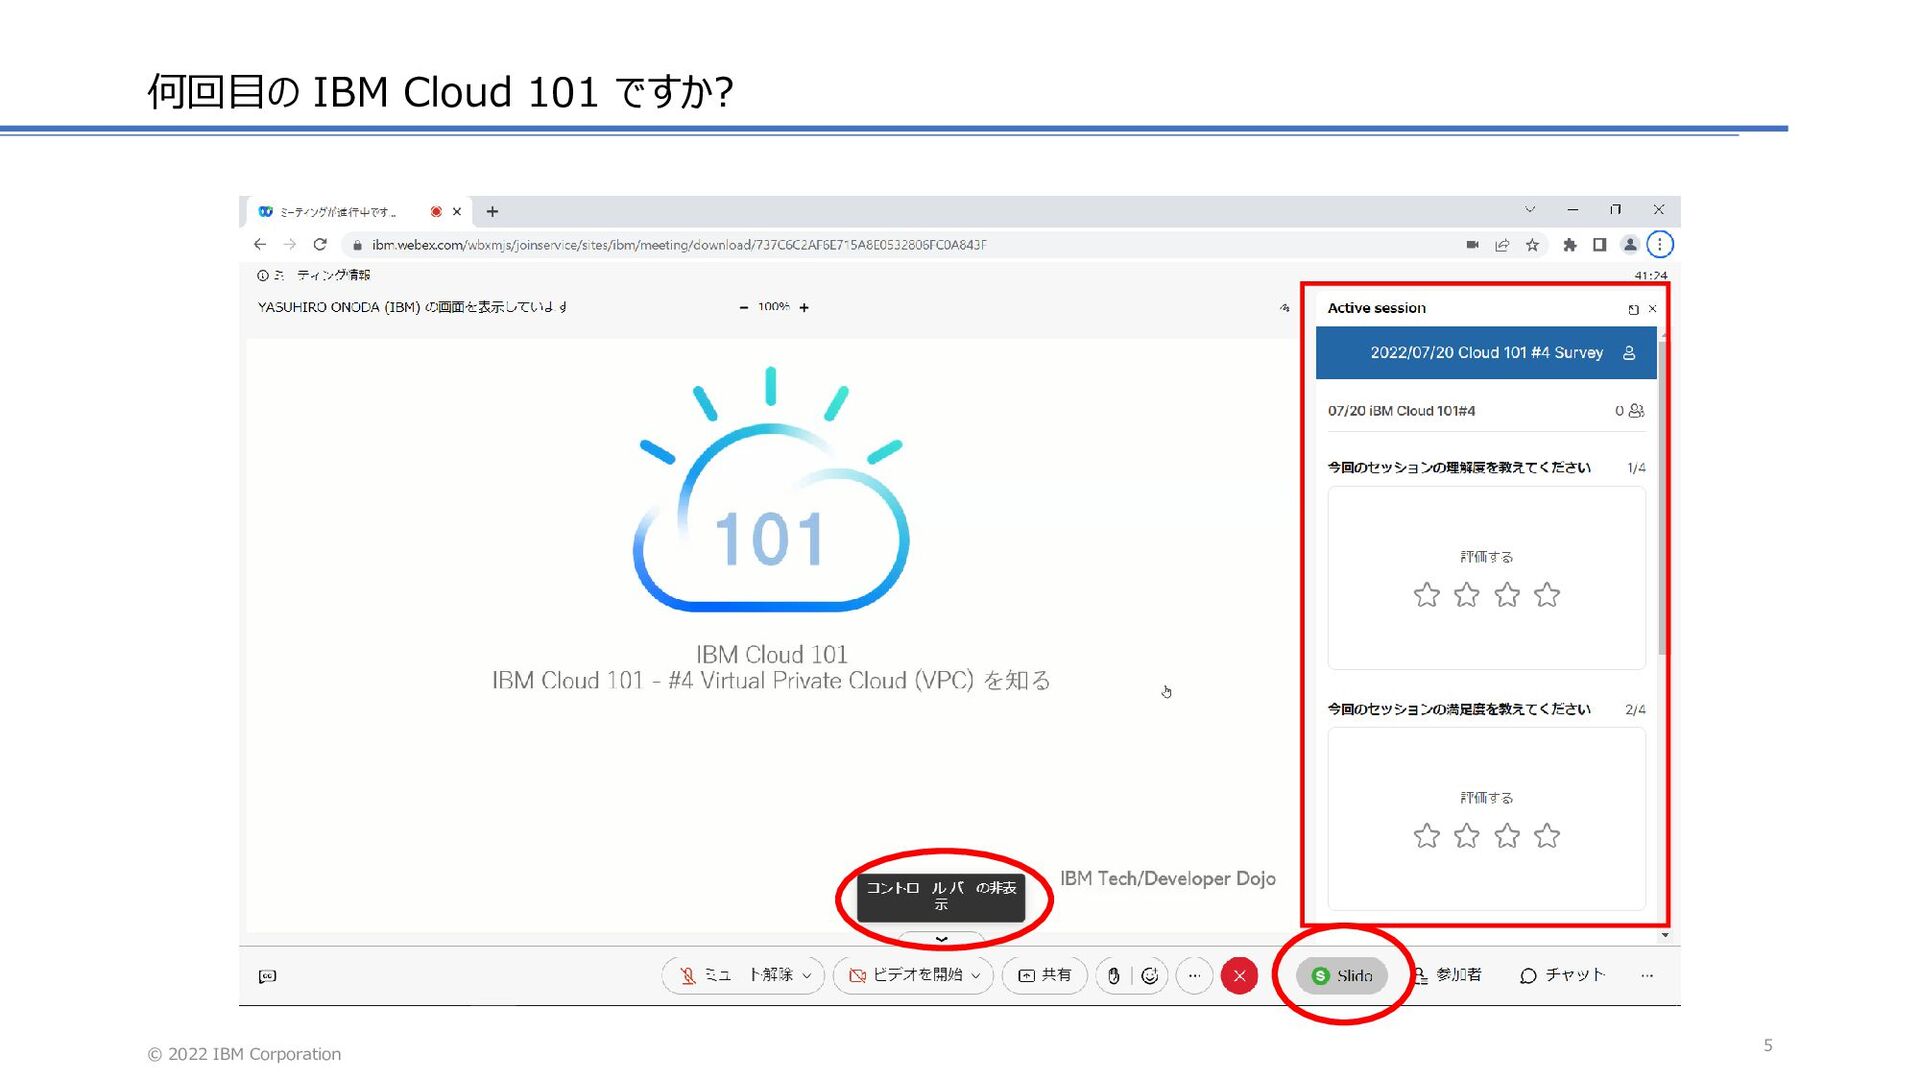Pop out the Active session panel
1920x1080 pixels.
pyautogui.click(x=1633, y=309)
